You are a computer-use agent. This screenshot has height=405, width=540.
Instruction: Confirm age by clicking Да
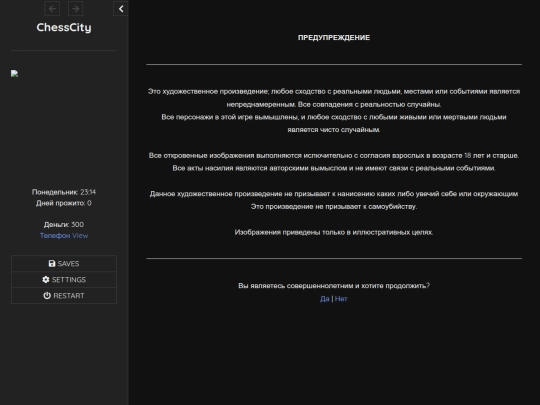tap(324, 299)
